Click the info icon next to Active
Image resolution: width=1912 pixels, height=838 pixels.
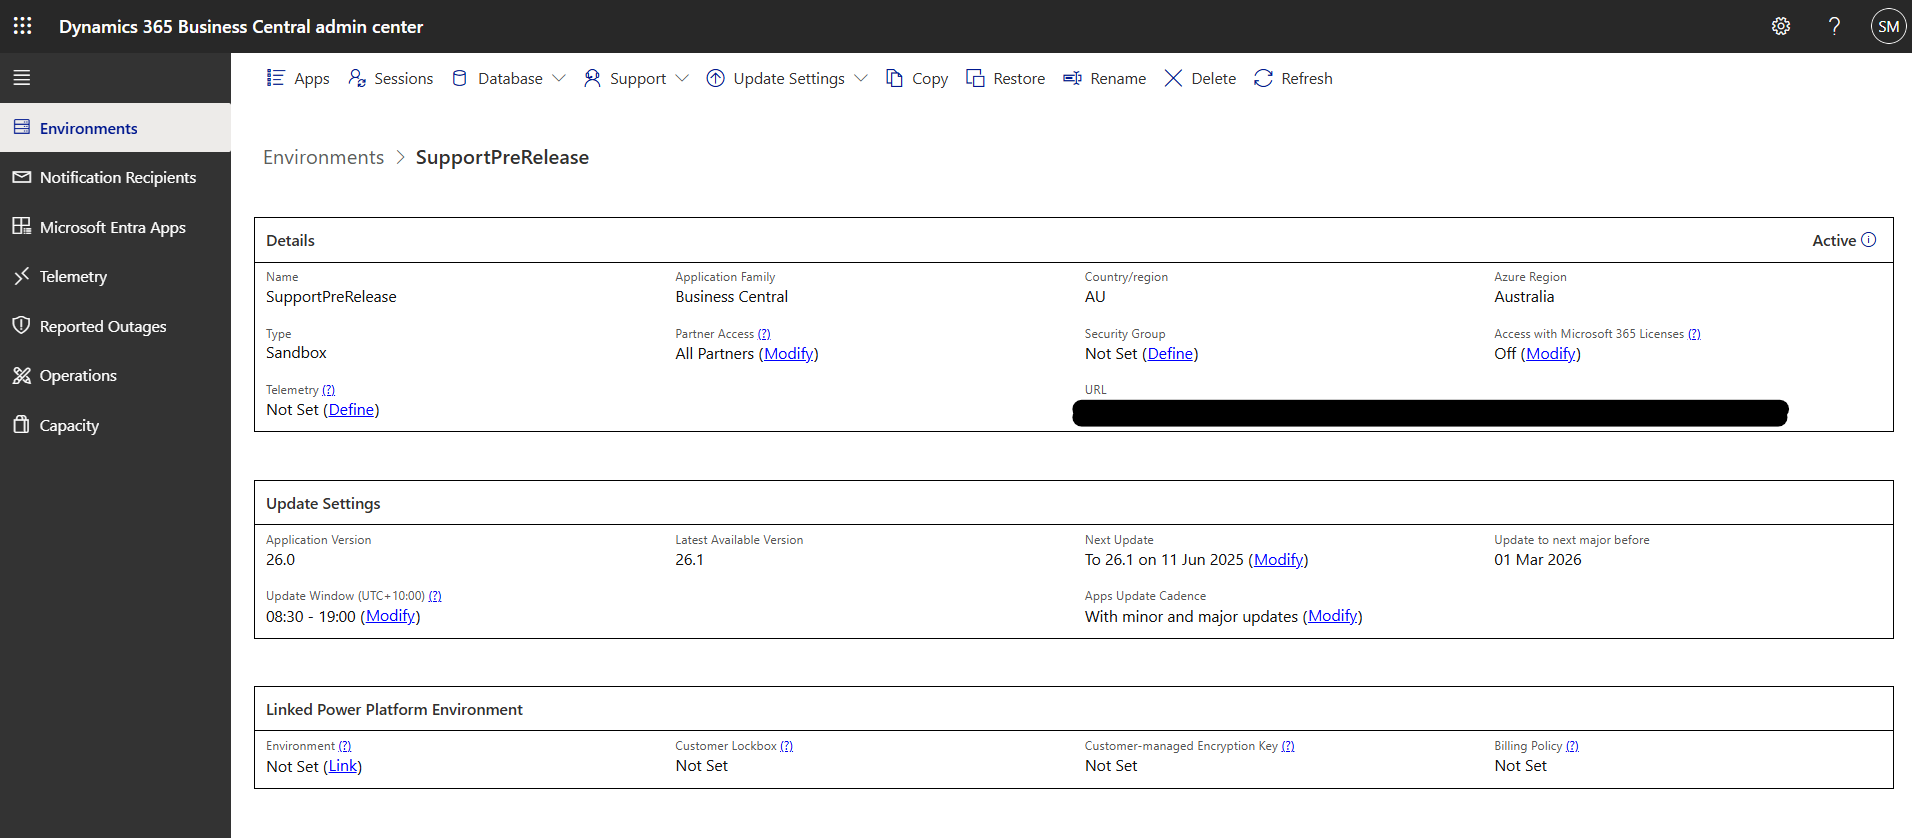pos(1868,240)
